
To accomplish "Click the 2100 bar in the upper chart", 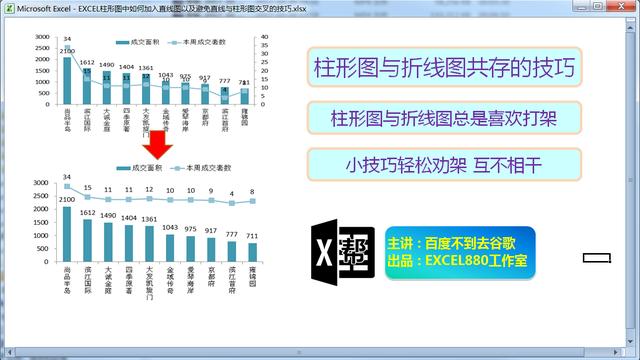I will coord(67,81).
